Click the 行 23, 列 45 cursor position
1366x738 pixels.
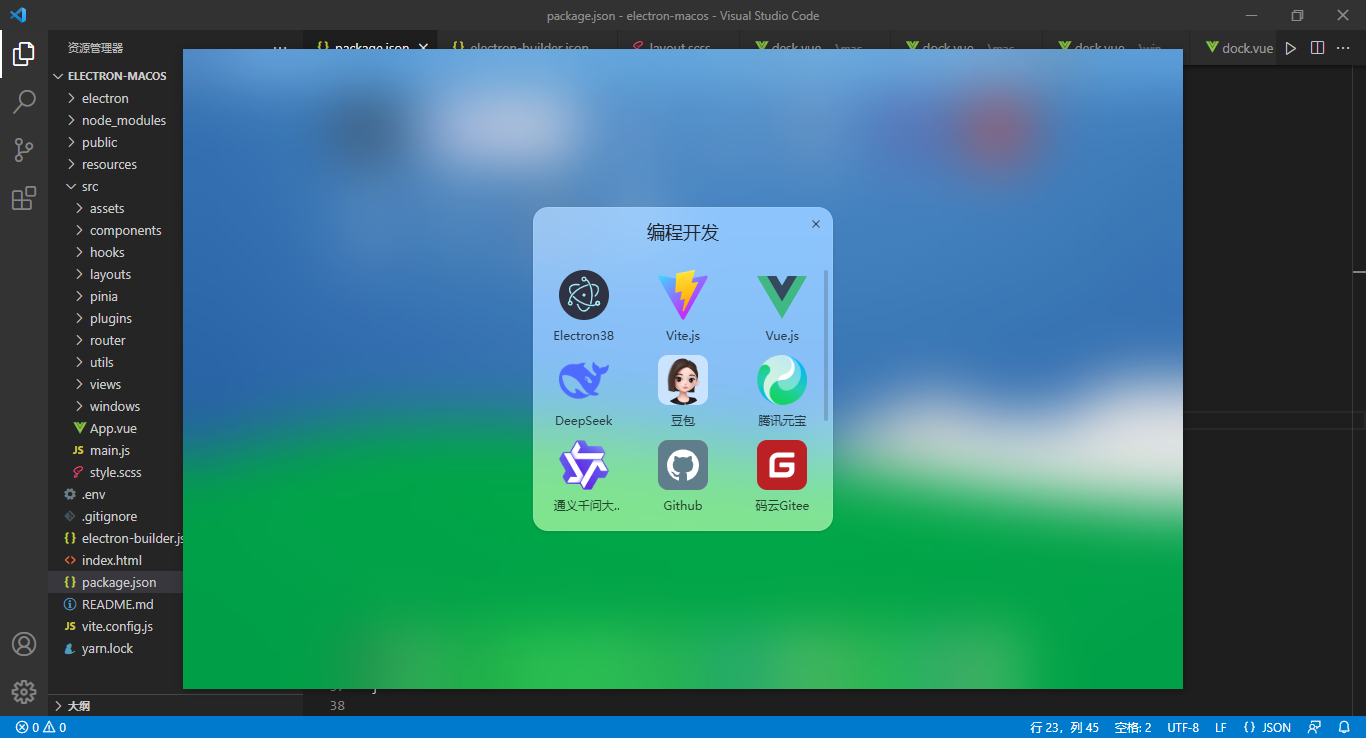pos(1064,727)
